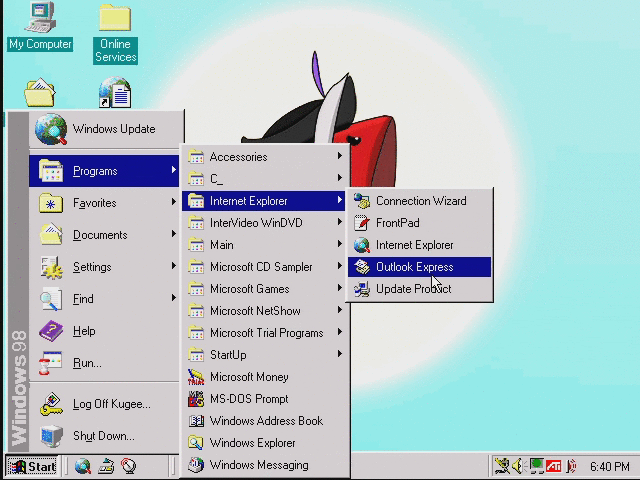
Task: Expand Microsoft CD Sampler submenu arrow
Action: [340, 266]
